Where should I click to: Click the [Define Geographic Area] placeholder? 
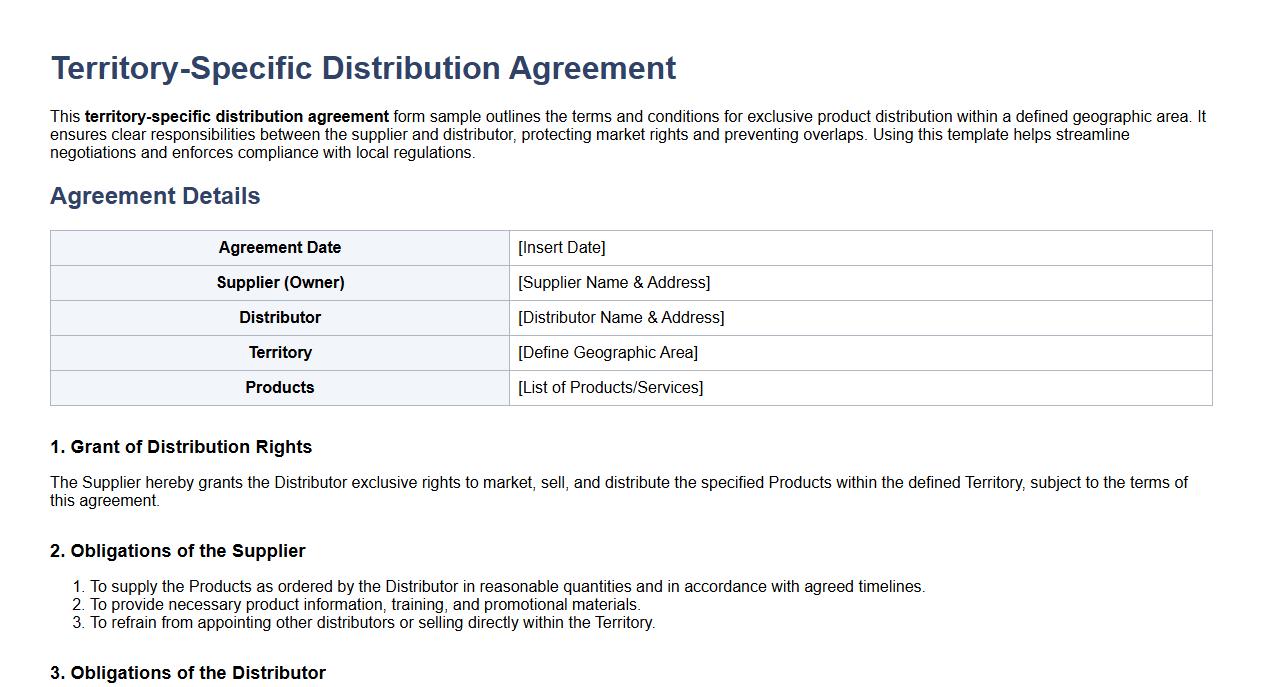click(606, 352)
